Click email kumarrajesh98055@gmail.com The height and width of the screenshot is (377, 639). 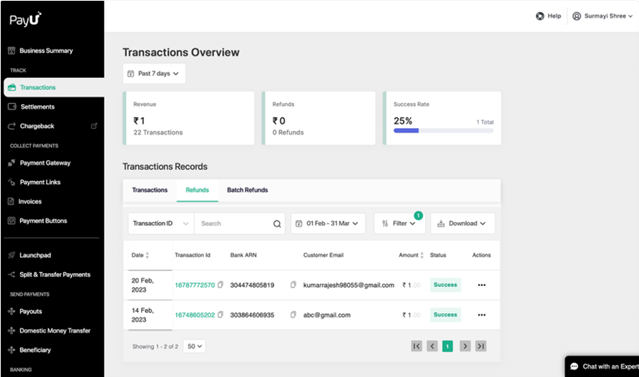348,285
